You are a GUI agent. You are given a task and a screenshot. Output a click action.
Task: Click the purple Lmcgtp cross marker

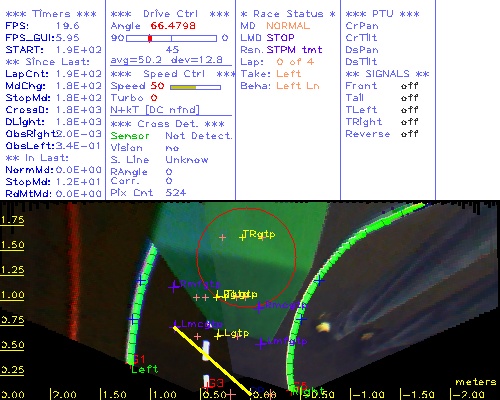pyautogui.click(x=176, y=324)
